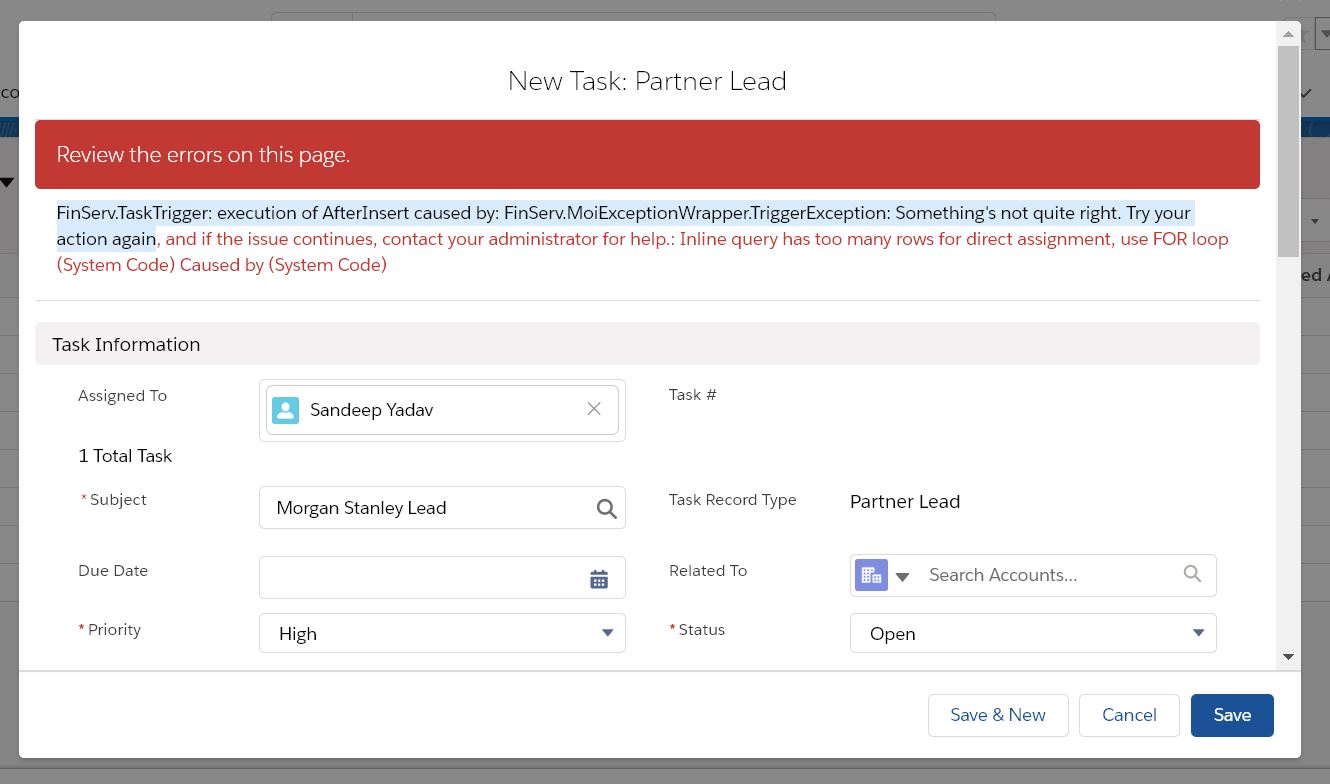
Task: Click the search icon in Search Accounts box
Action: click(x=1192, y=574)
